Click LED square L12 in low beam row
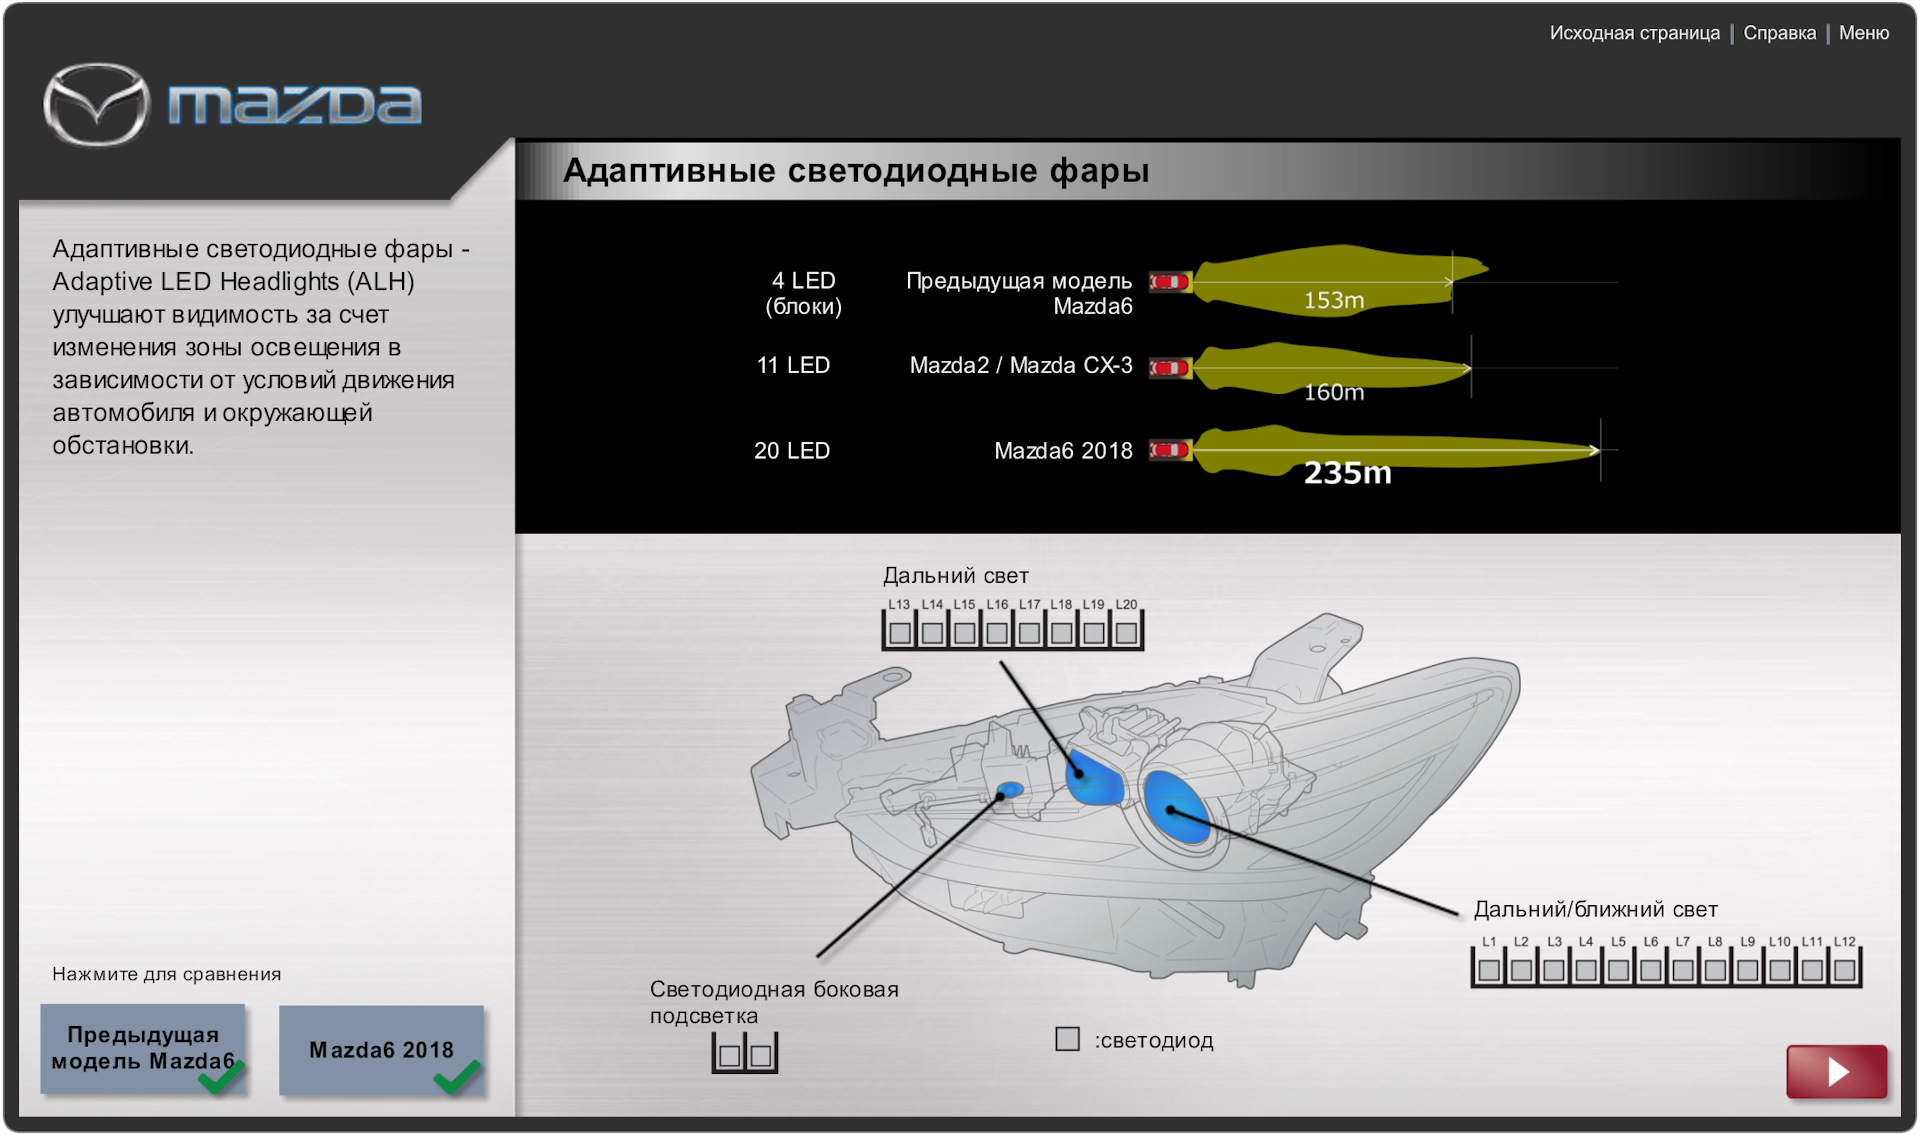The image size is (1920, 1136). 1845,970
